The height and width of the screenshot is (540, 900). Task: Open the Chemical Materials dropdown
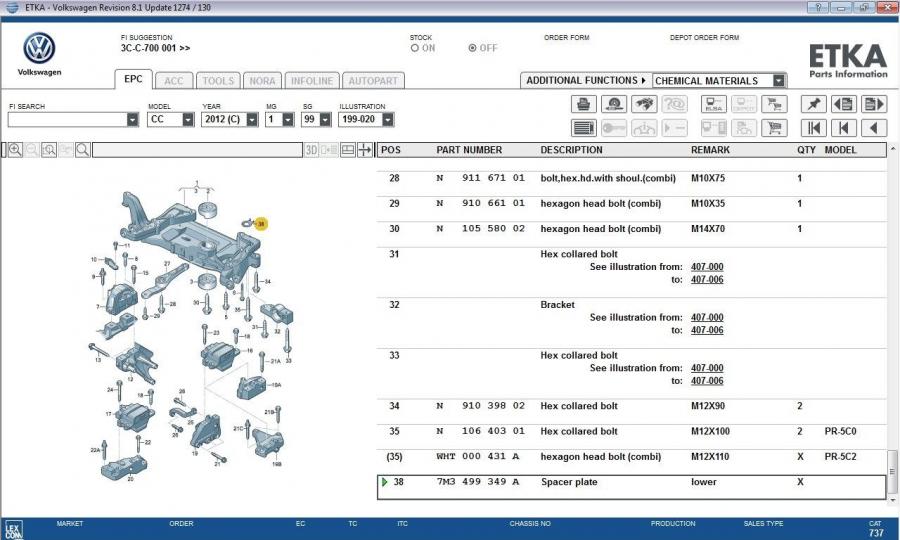779,80
